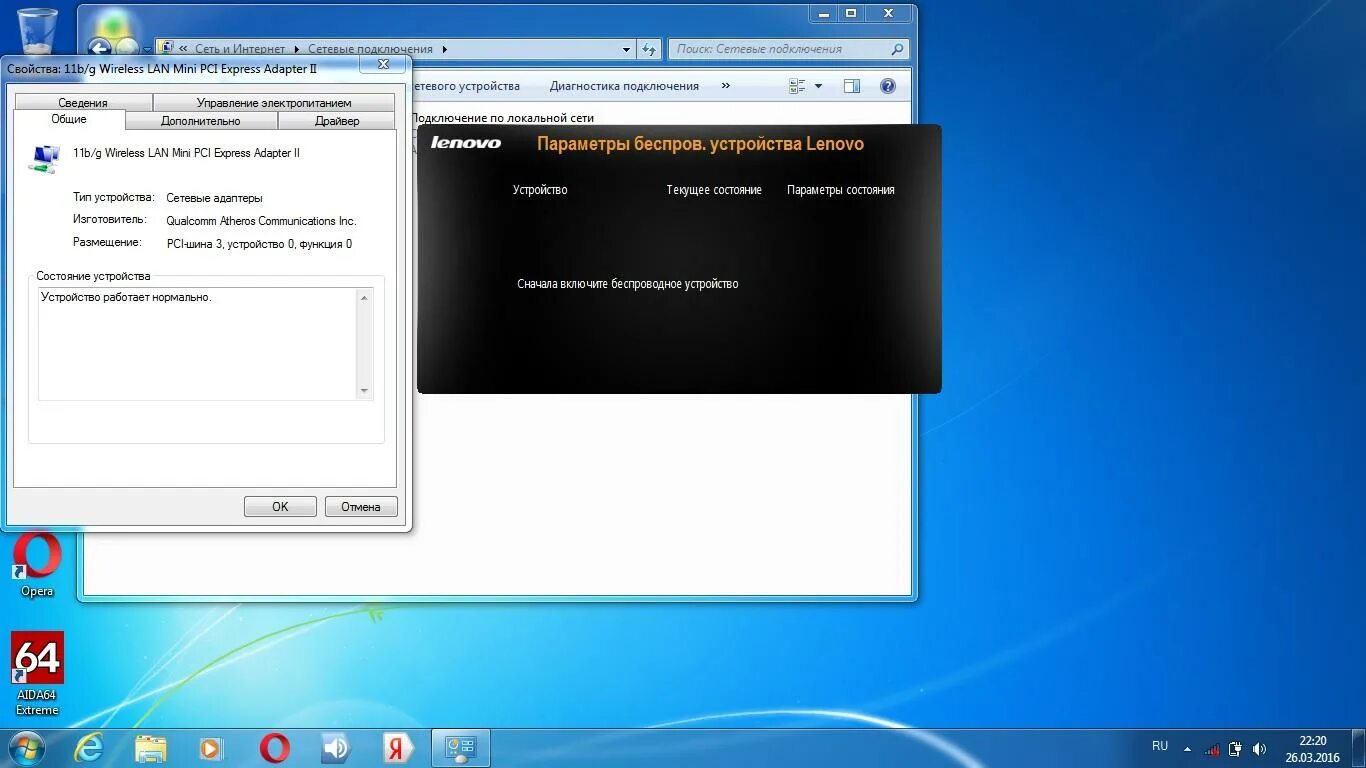
Task: Click the Параметры состояния column header
Action: coord(841,190)
